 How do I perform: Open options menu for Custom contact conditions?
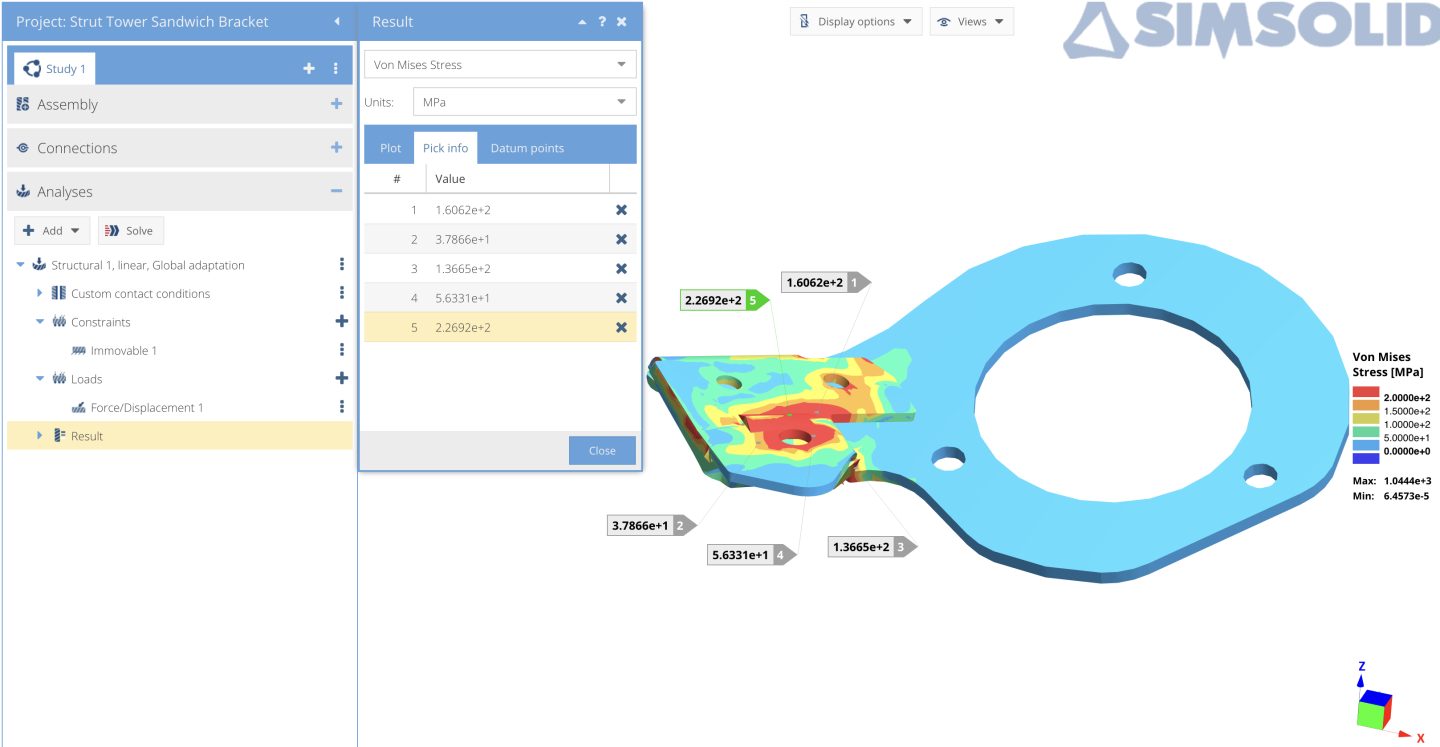[x=342, y=293]
